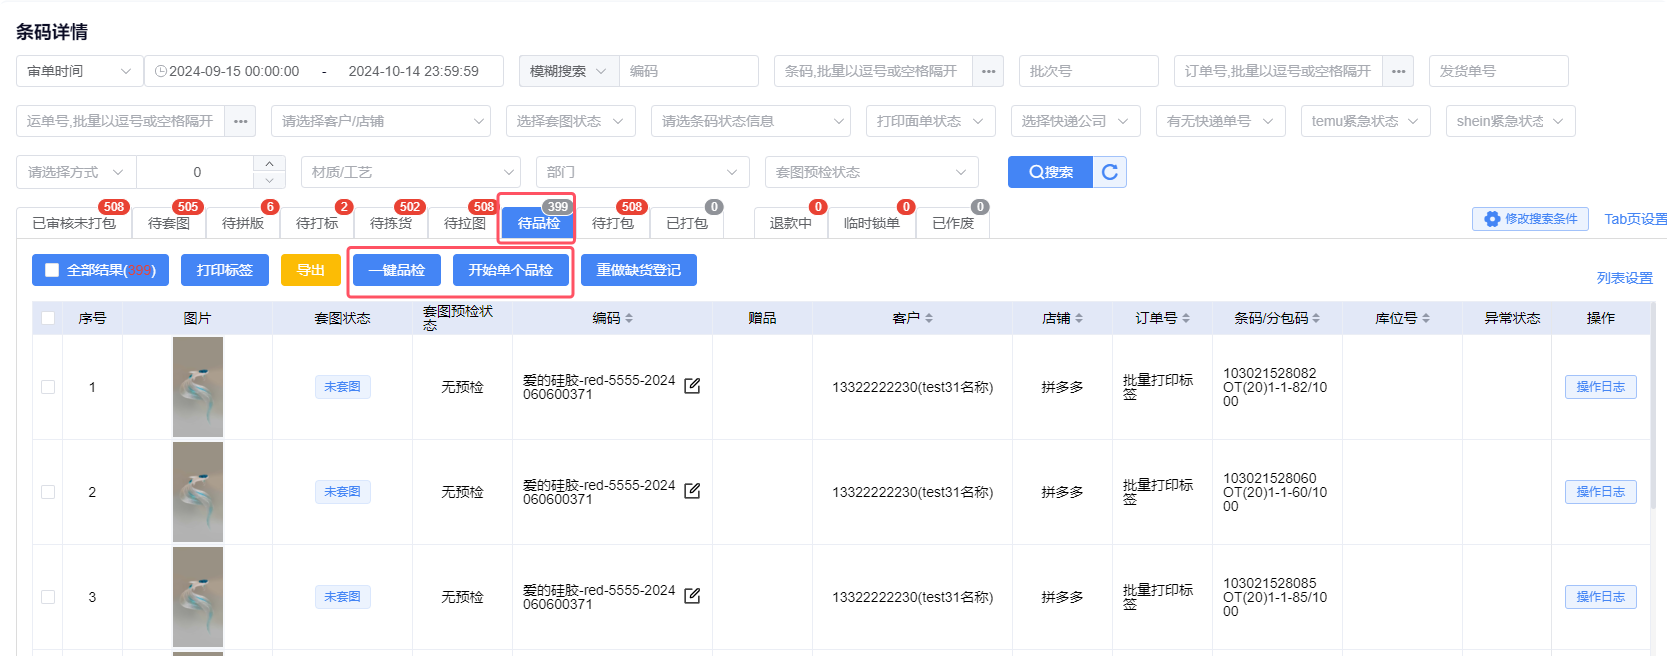The height and width of the screenshot is (656, 1667).
Task: Switch to the 待拣货 tab
Action: pos(391,223)
